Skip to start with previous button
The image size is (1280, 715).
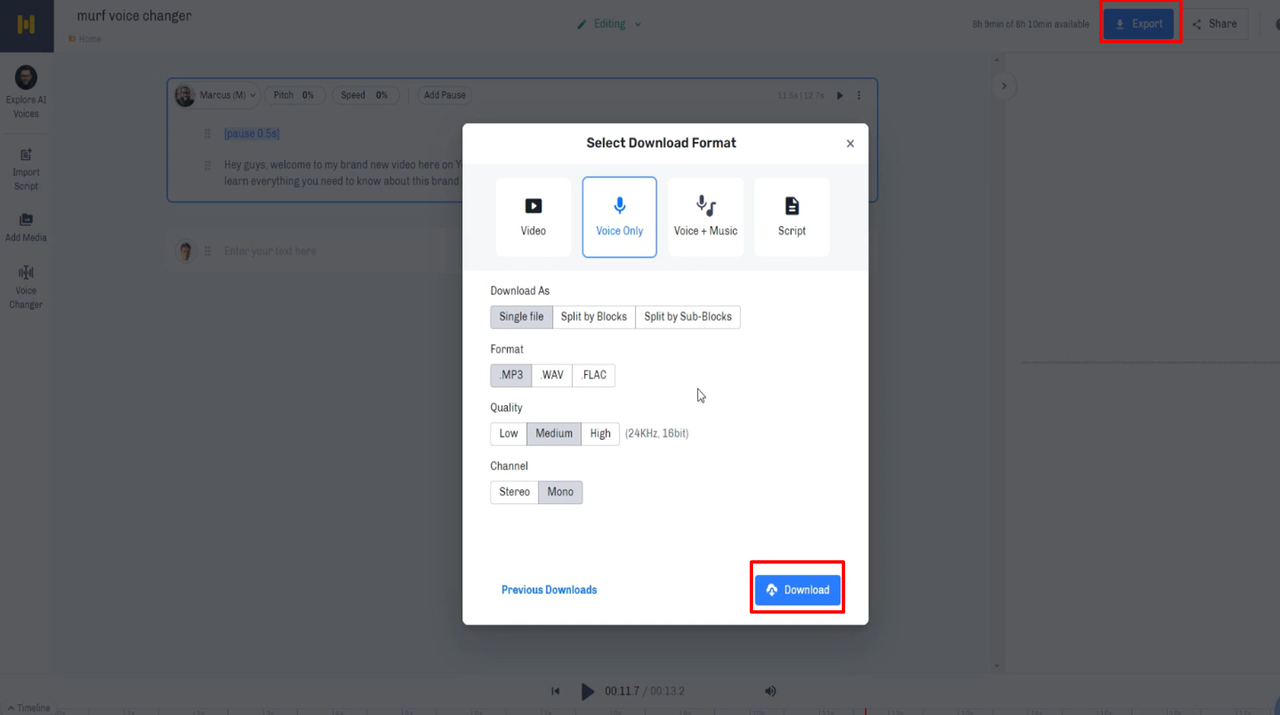(x=555, y=691)
